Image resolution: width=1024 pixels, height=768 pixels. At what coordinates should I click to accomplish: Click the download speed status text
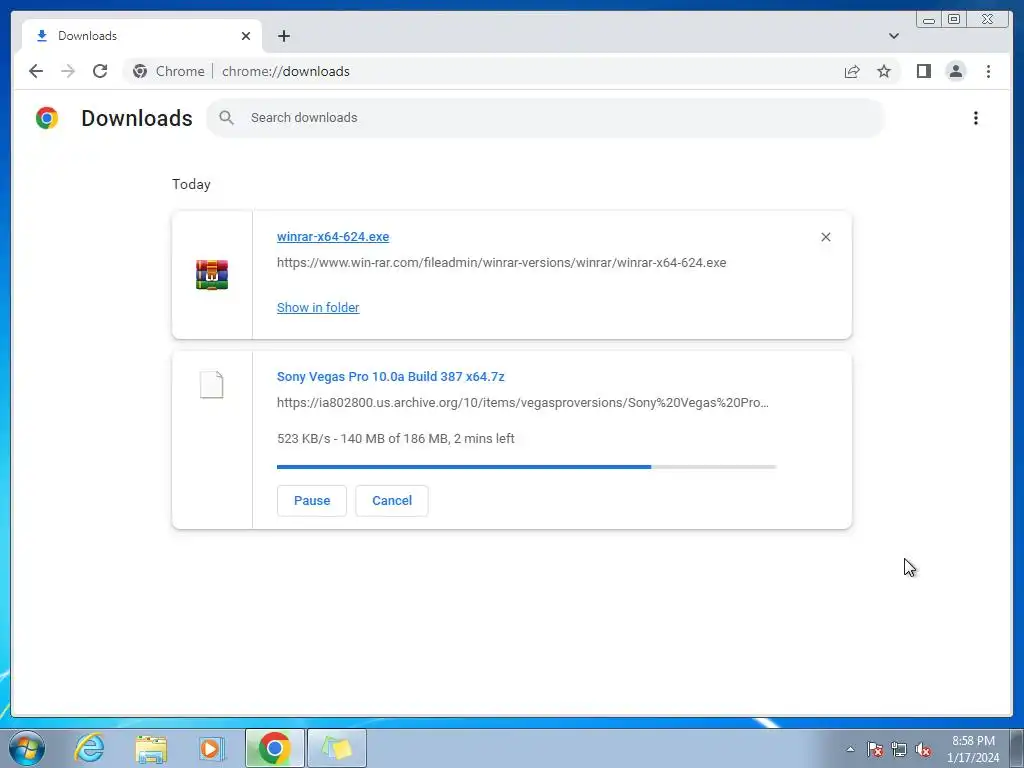pos(396,439)
